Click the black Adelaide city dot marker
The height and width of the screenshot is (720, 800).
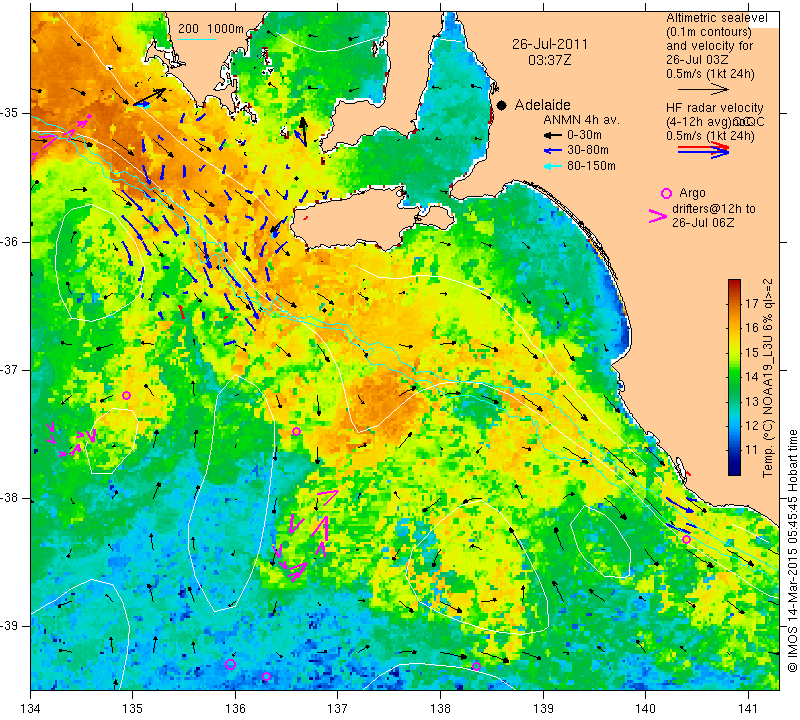click(x=502, y=105)
